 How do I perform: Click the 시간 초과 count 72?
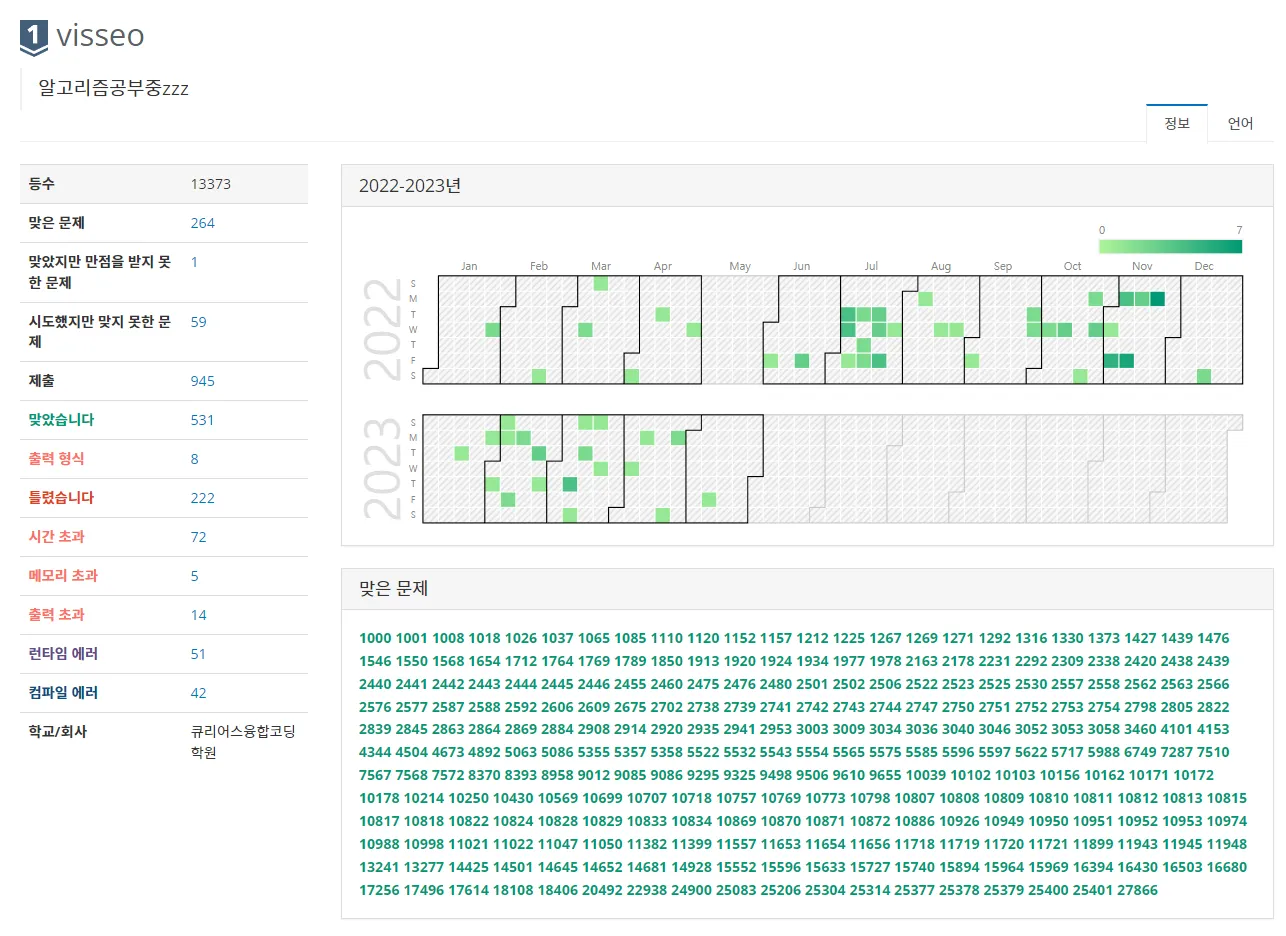[198, 537]
